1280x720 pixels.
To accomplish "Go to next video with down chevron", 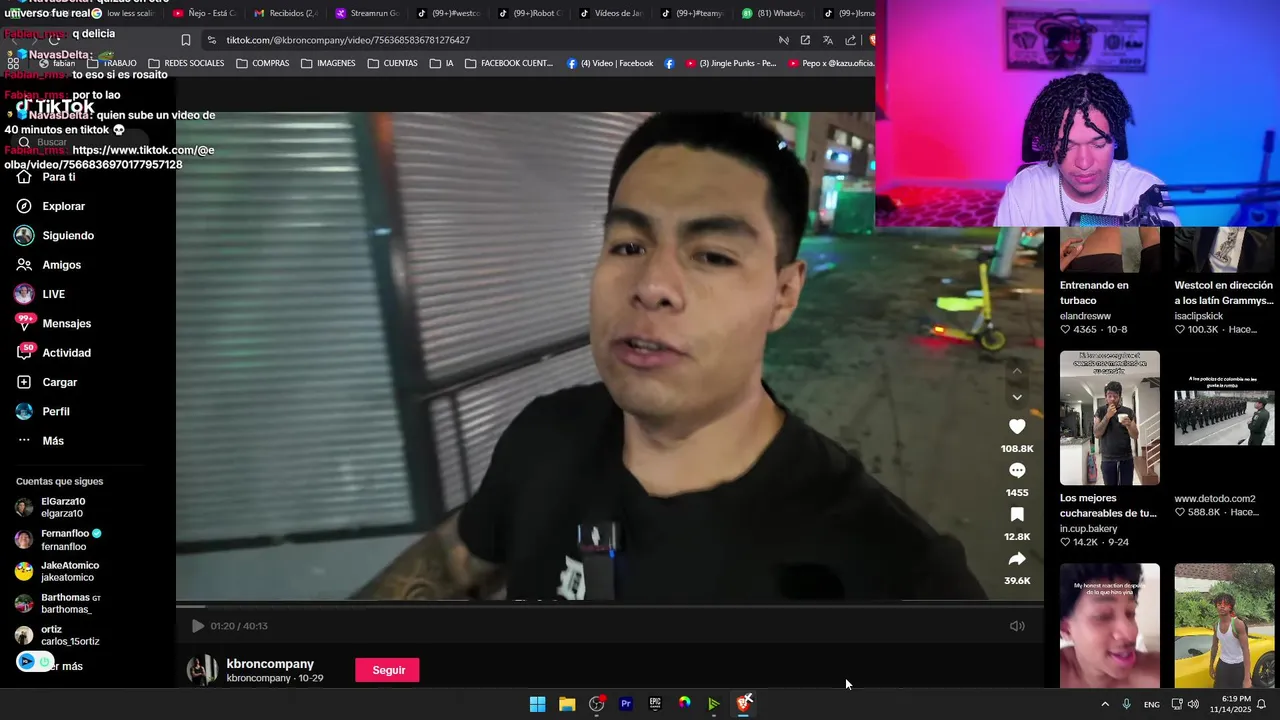I will [1017, 397].
